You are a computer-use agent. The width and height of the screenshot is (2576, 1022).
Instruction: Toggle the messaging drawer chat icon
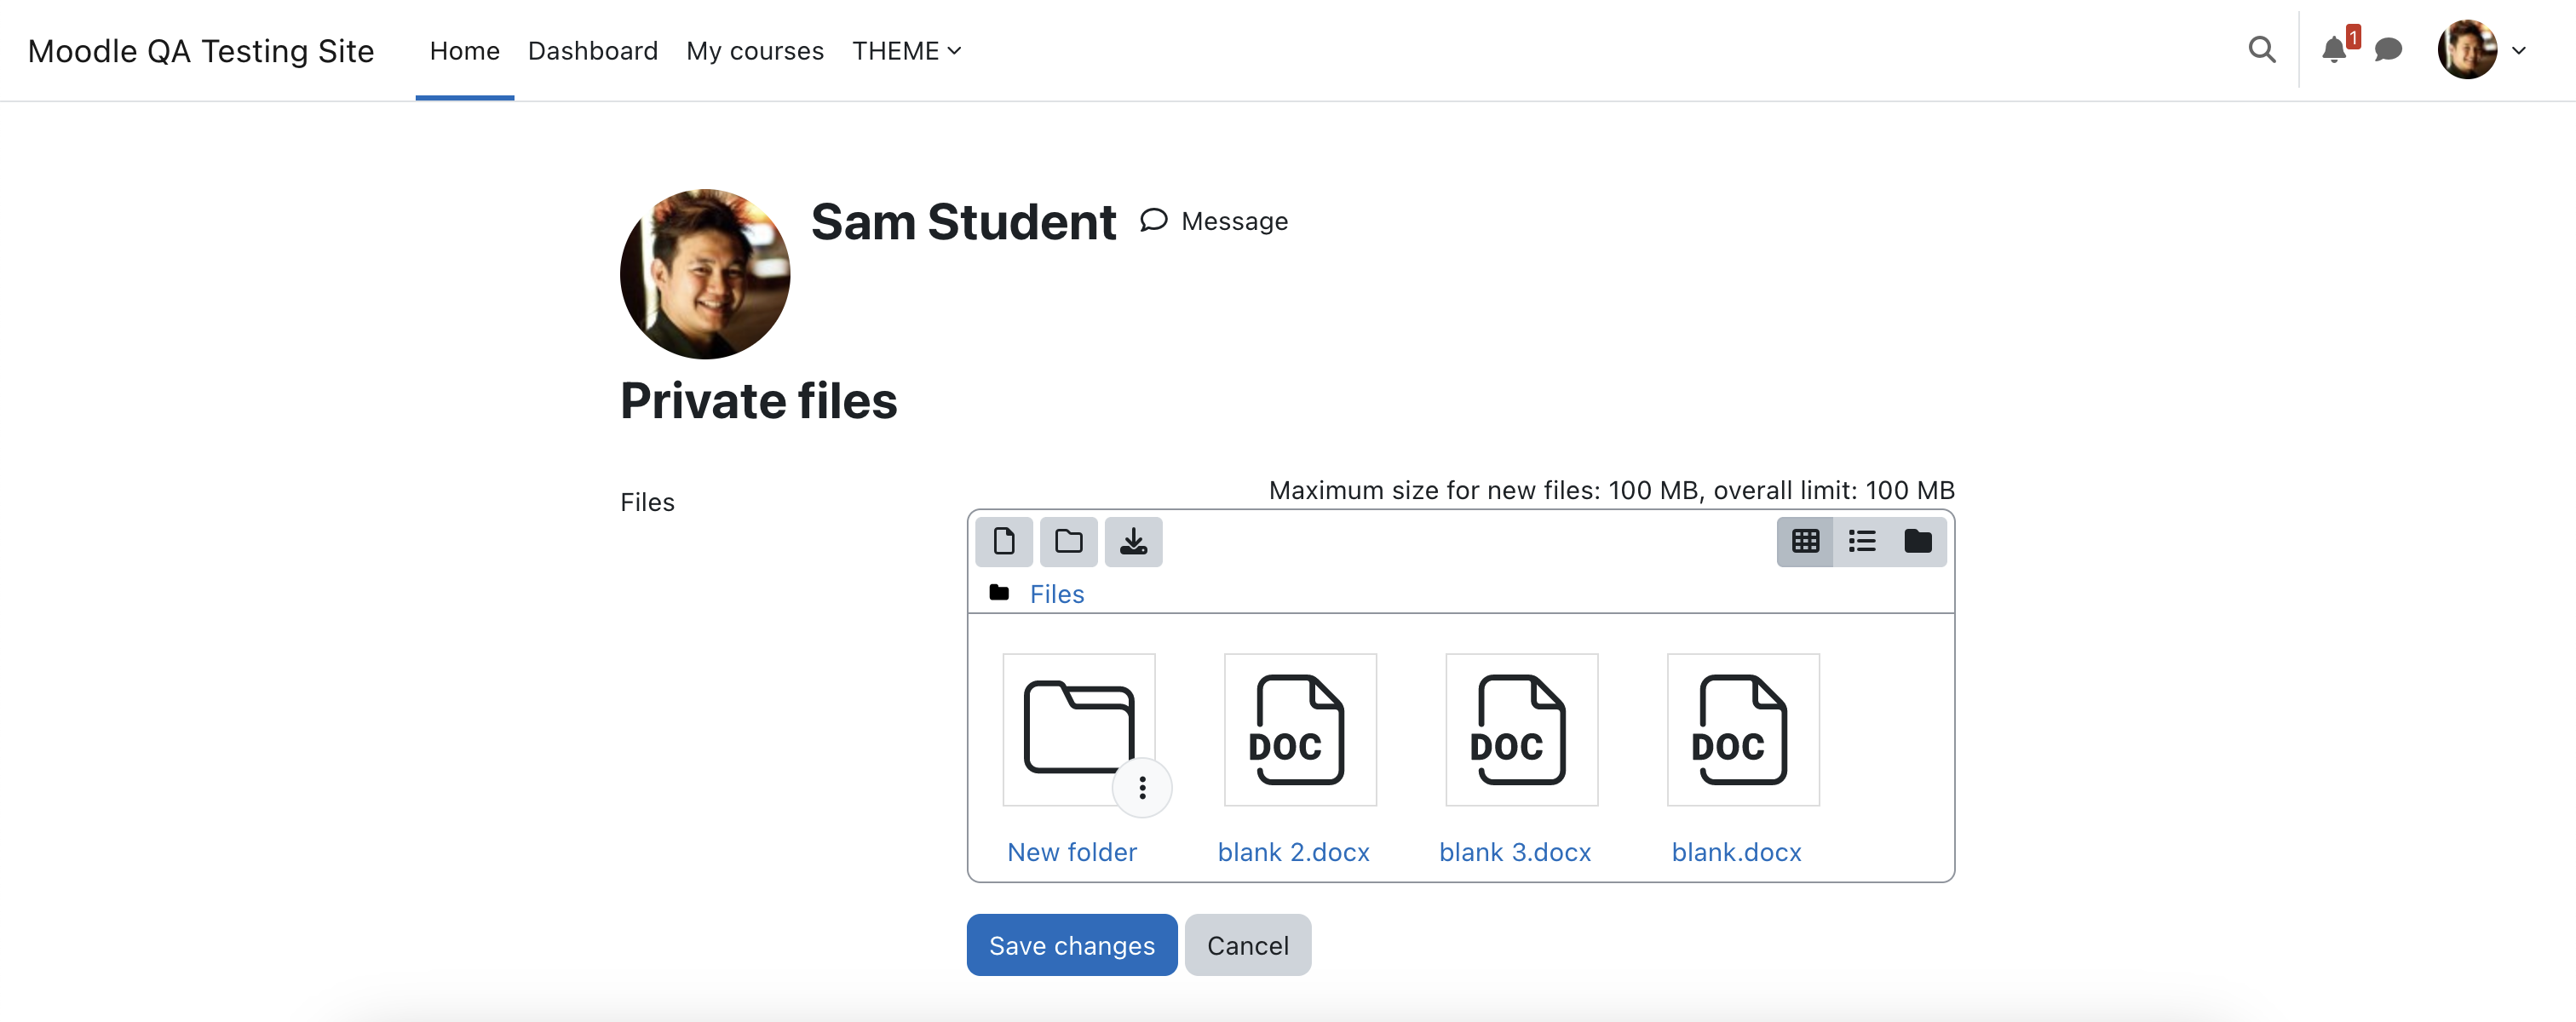tap(2388, 49)
